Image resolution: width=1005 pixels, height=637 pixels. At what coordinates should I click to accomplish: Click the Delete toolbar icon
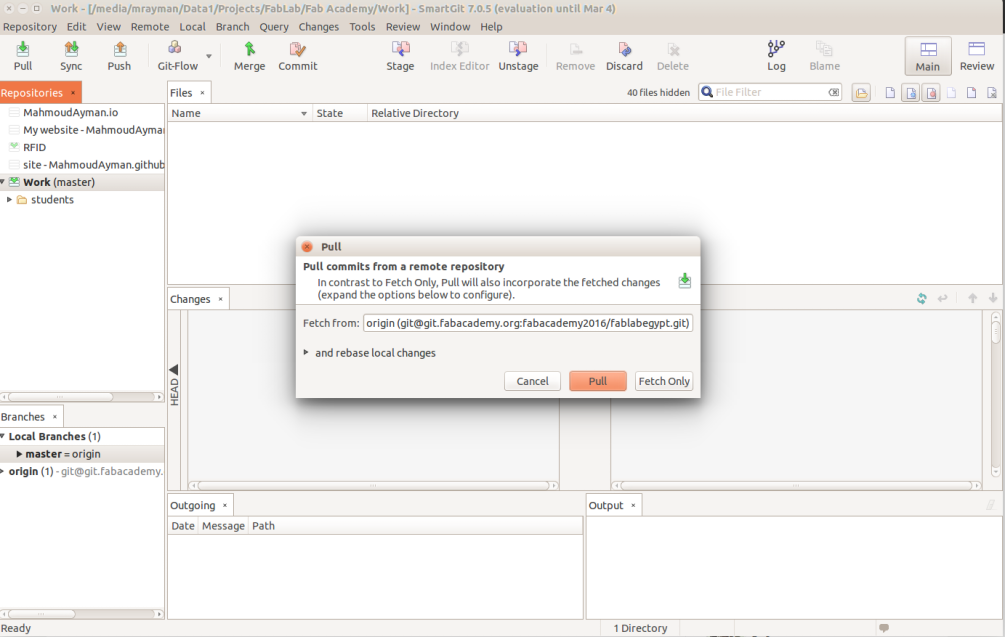[672, 56]
